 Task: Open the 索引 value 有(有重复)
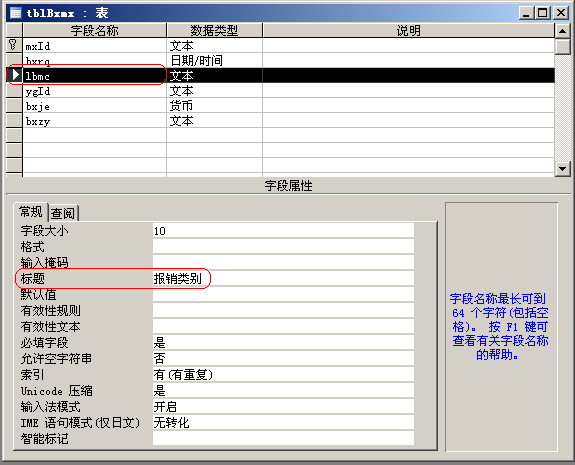283,374
